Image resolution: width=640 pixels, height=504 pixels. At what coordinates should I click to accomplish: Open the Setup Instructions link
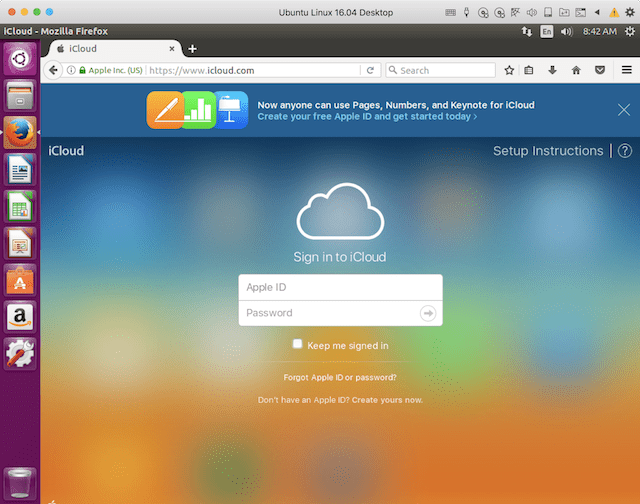coord(548,151)
